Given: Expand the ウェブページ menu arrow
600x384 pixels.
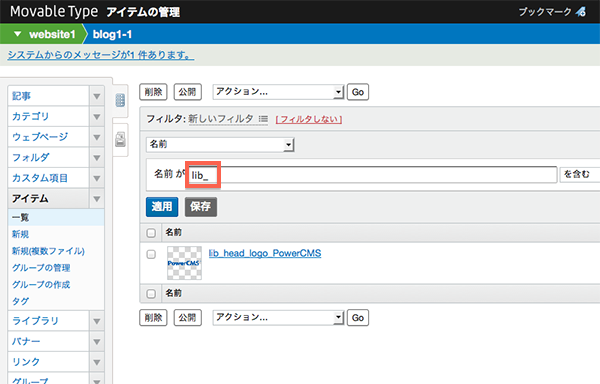Looking at the screenshot, I should 97,137.
